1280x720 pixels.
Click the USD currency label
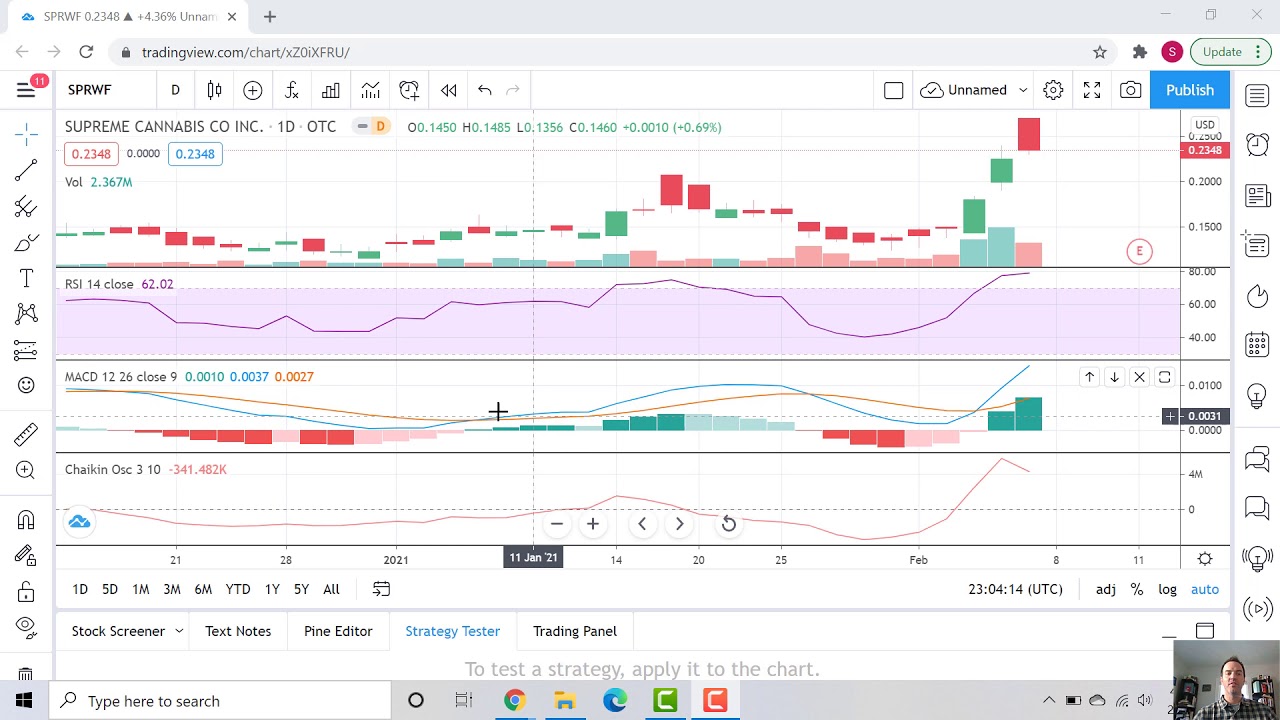[1205, 125]
